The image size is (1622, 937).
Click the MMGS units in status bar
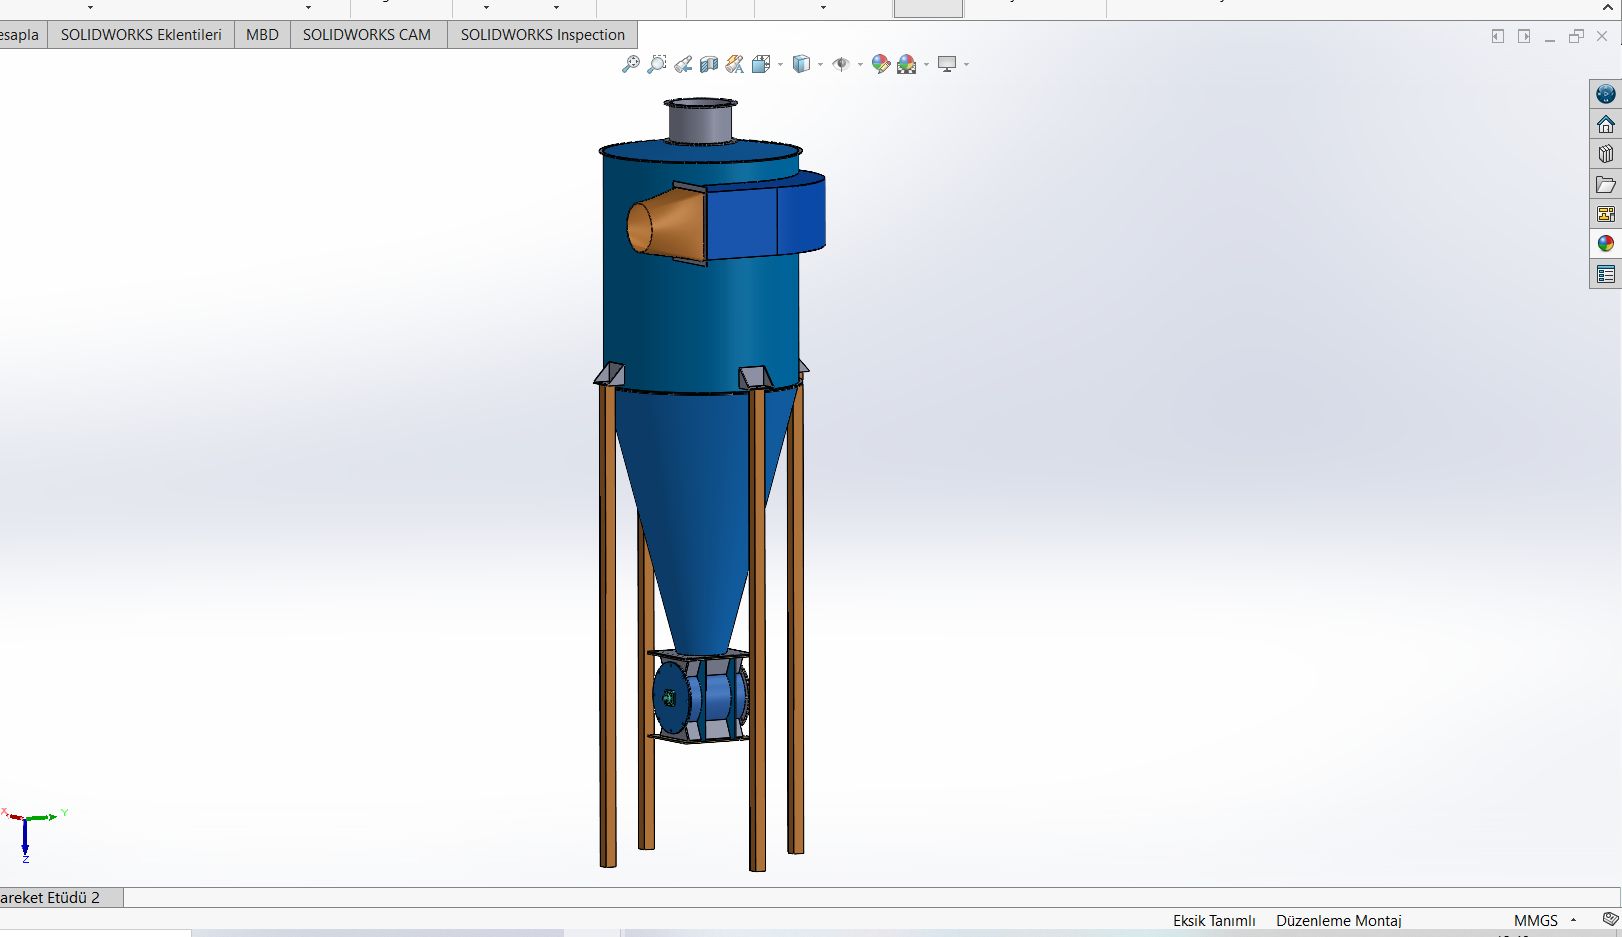(x=1536, y=920)
